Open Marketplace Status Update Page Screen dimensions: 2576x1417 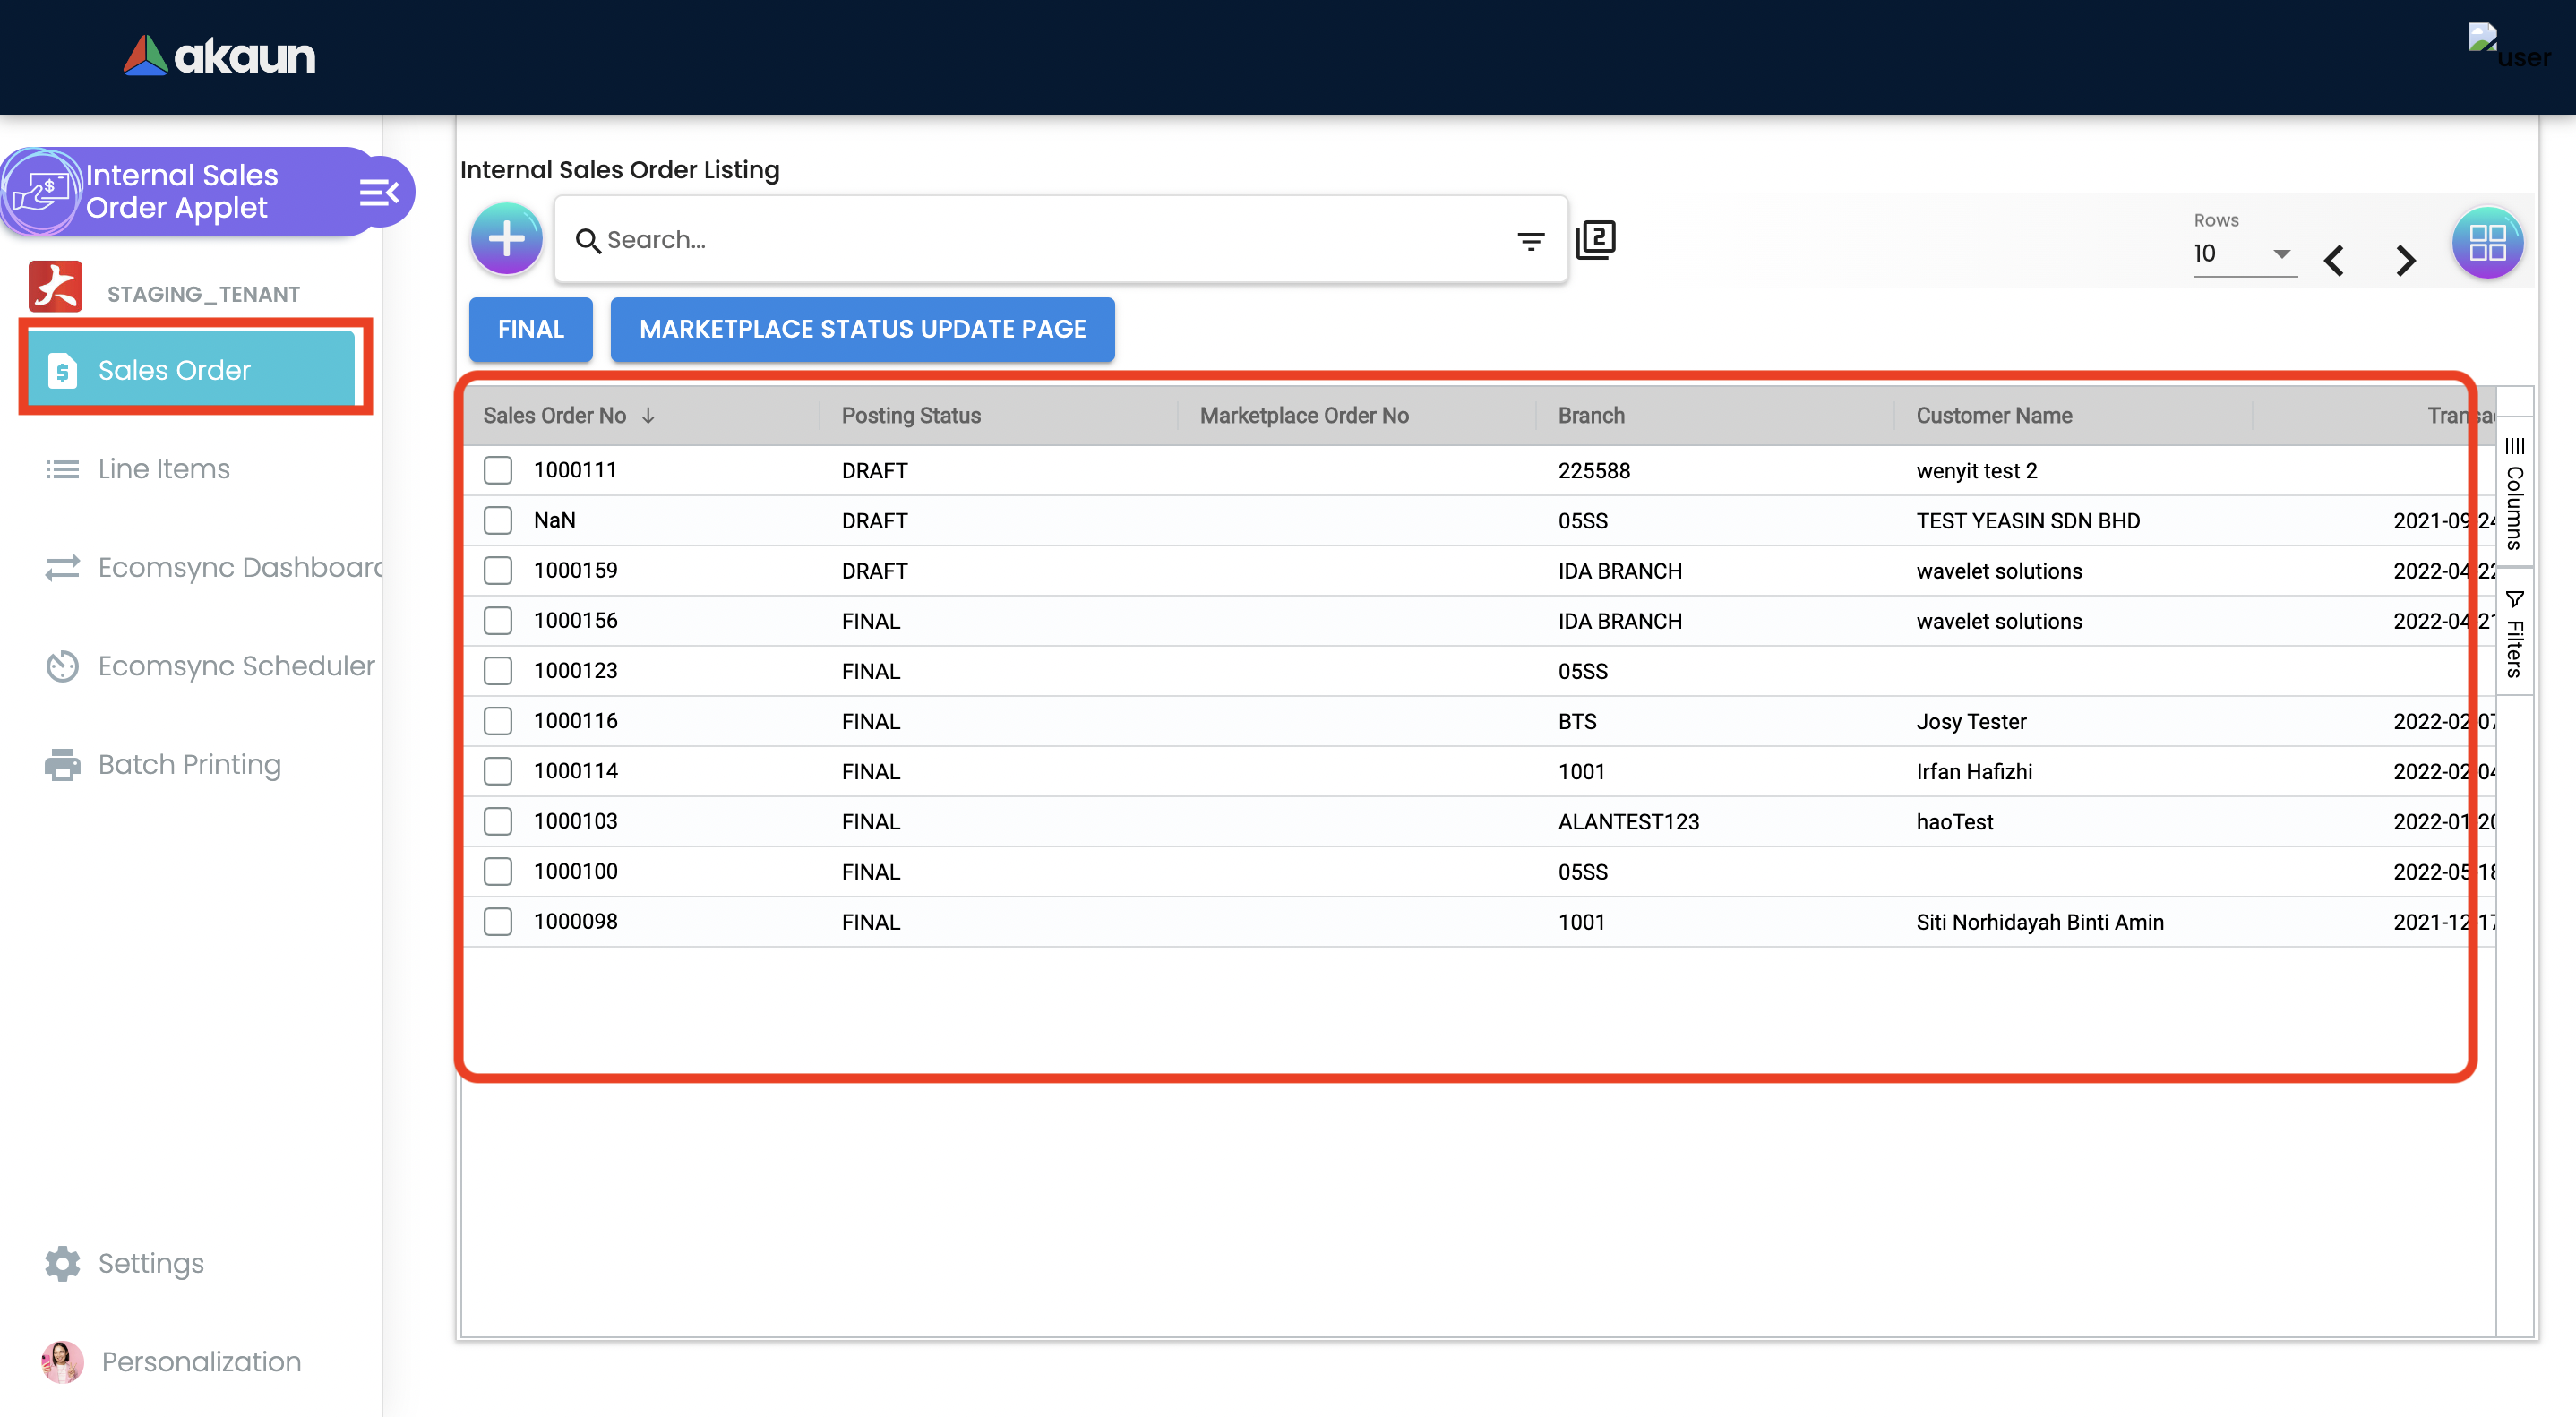tap(861, 329)
